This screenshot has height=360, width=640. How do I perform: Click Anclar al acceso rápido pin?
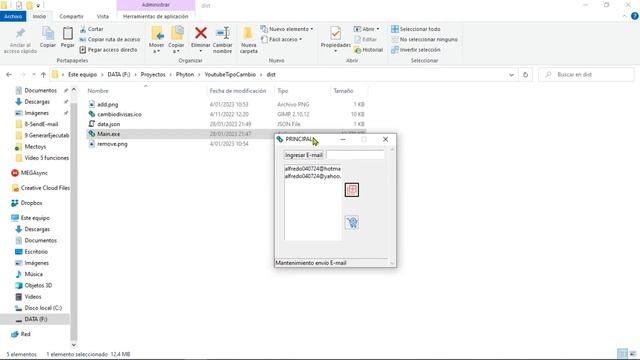20,40
